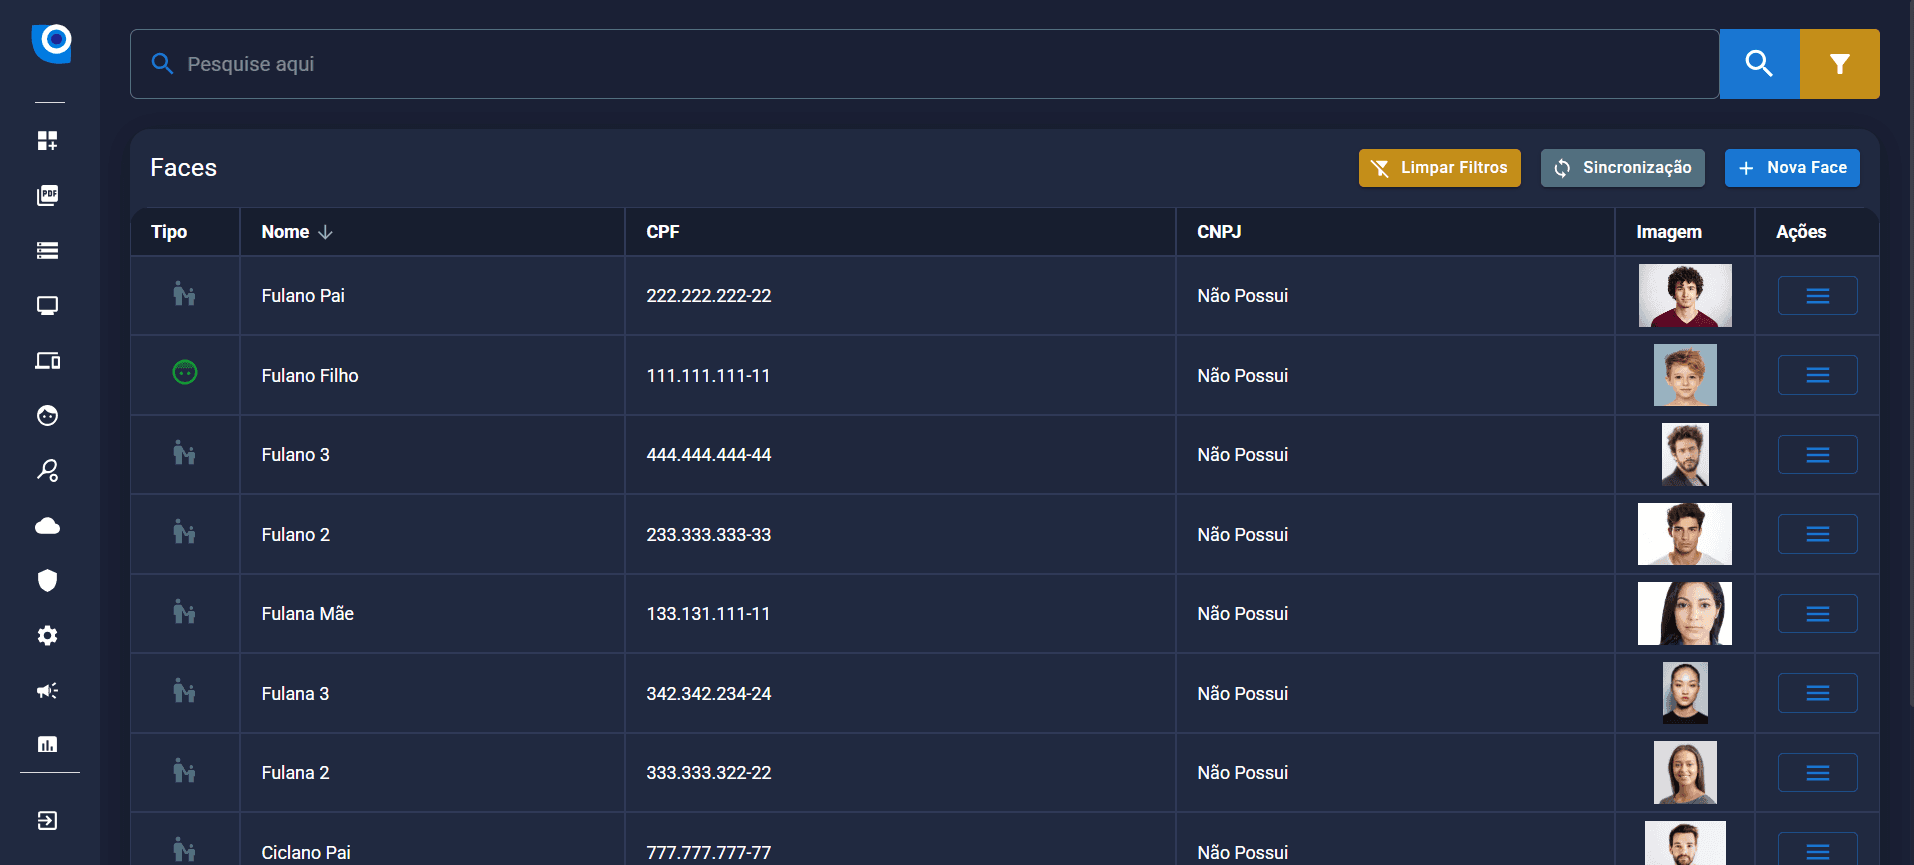This screenshot has height=865, width=1914.
Task: Click the face icon in sidebar
Action: (x=47, y=416)
